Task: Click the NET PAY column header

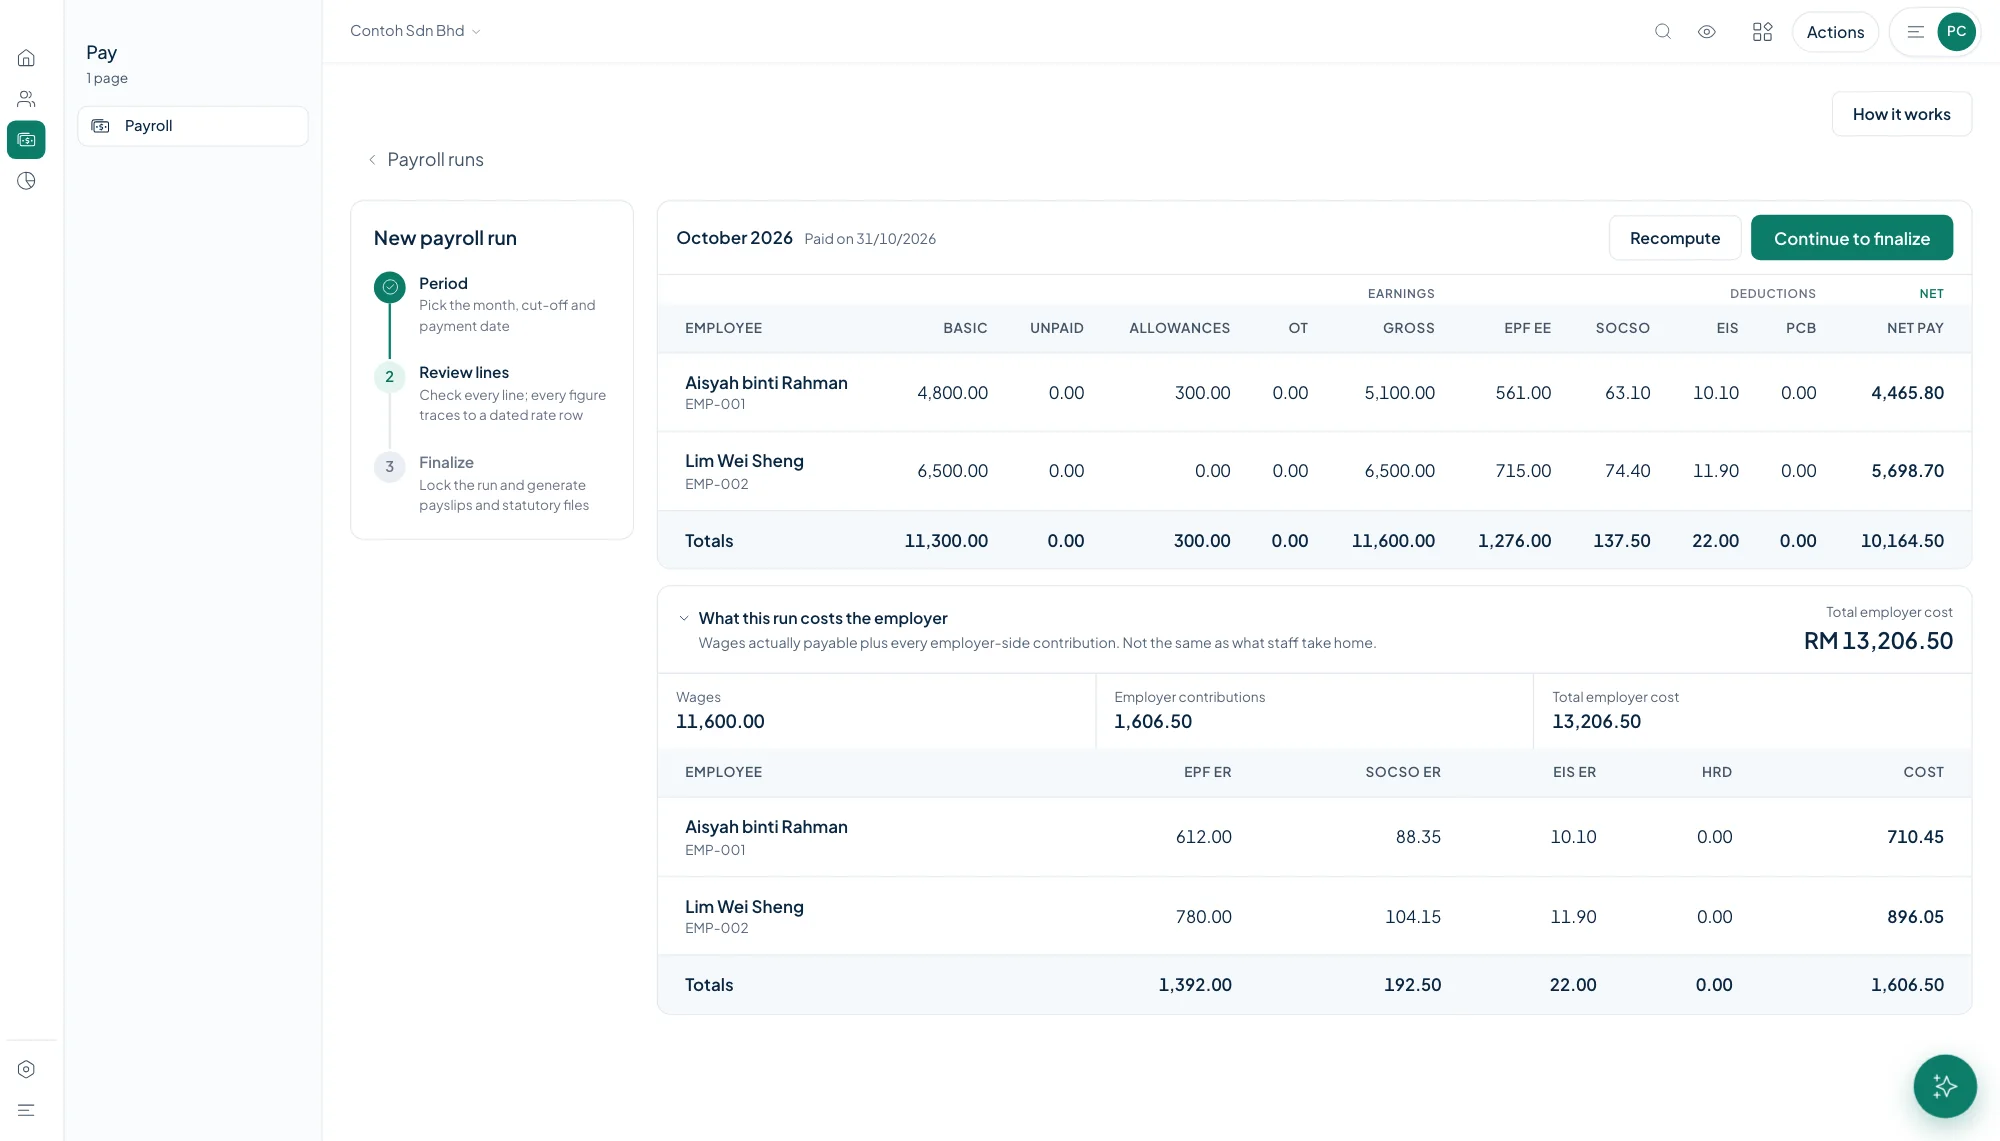Action: [x=1915, y=328]
